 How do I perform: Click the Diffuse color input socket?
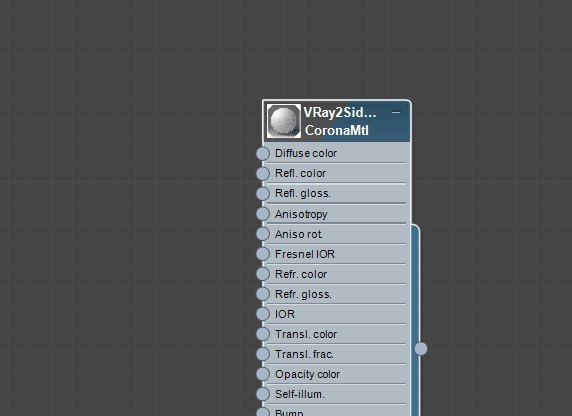click(x=263, y=154)
